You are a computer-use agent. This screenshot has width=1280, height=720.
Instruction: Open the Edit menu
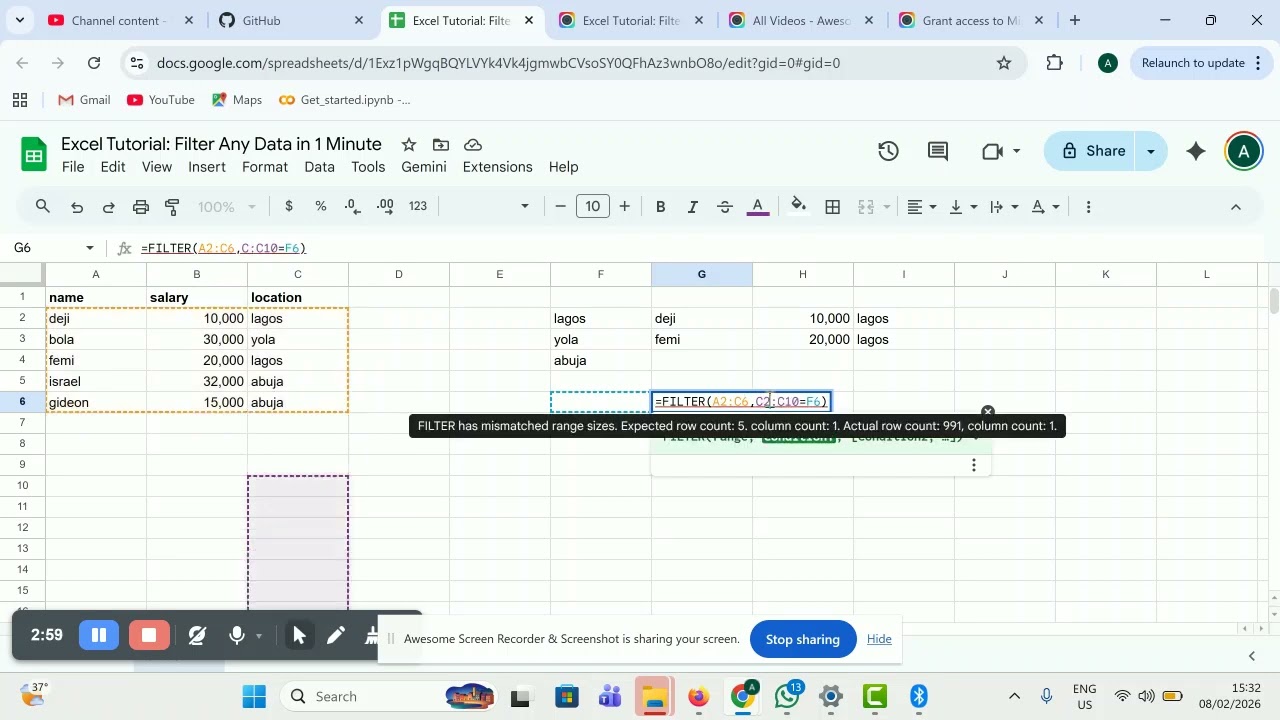(x=113, y=167)
